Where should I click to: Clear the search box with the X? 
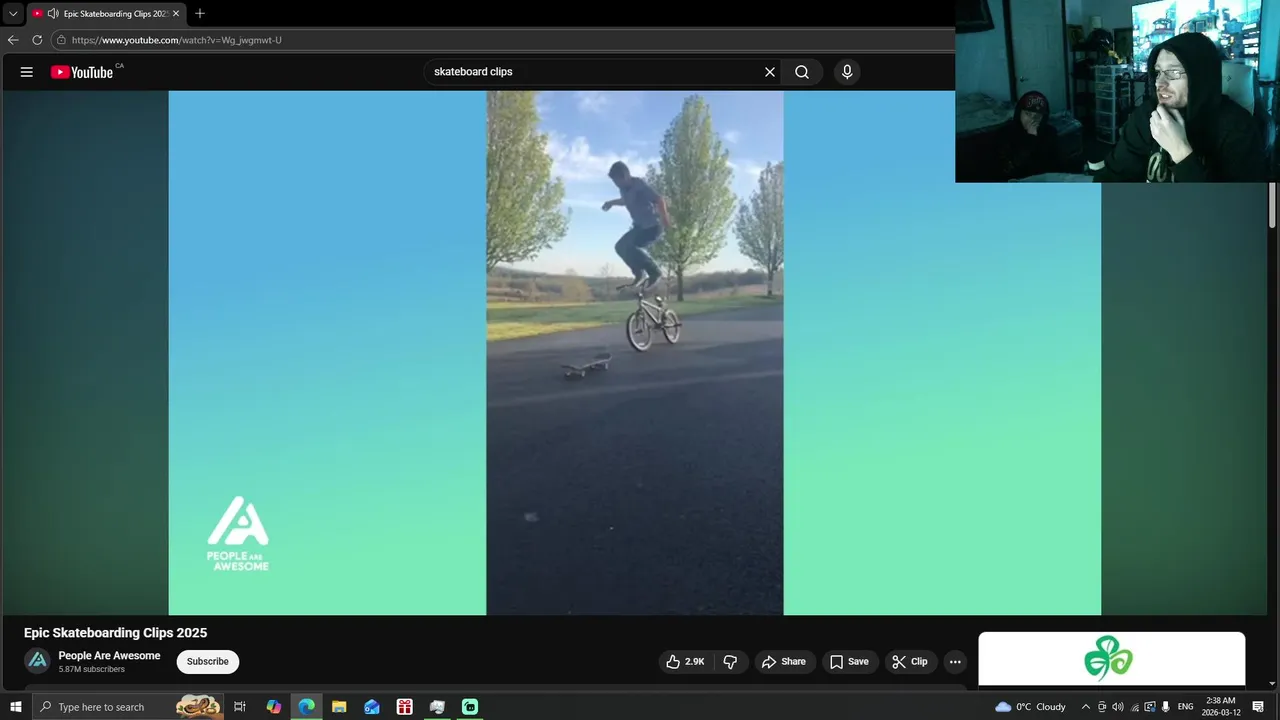pos(770,72)
